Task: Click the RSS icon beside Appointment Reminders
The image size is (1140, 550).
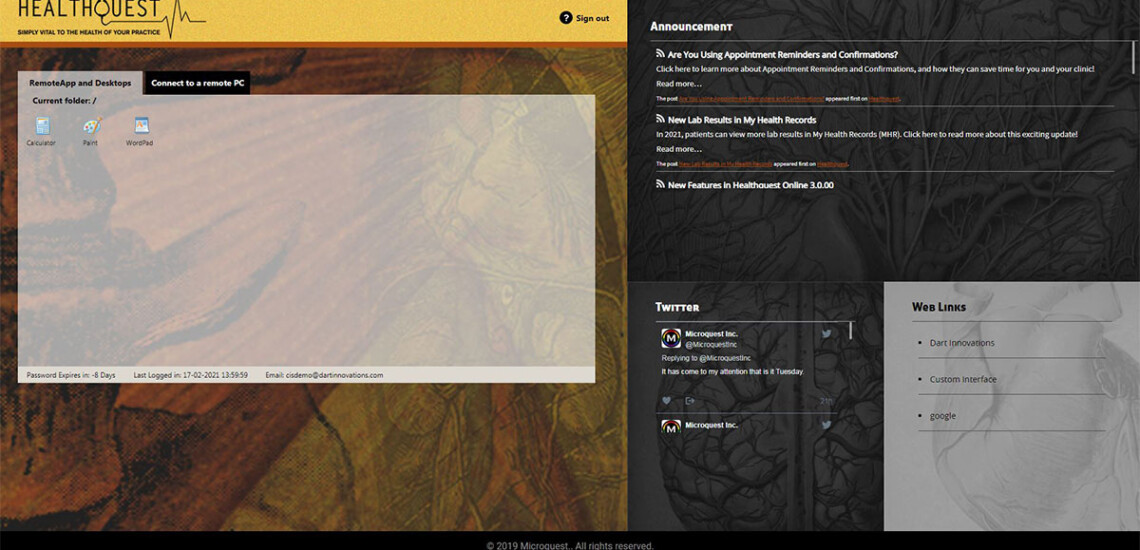Action: click(x=660, y=54)
